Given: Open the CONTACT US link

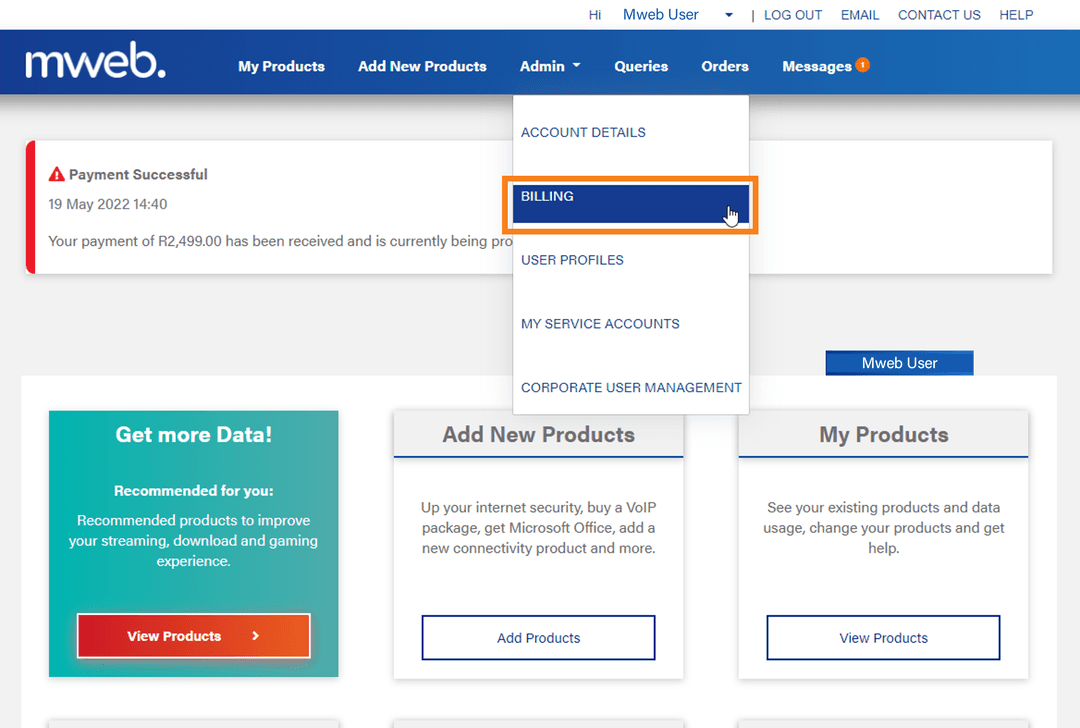Looking at the screenshot, I should point(939,15).
